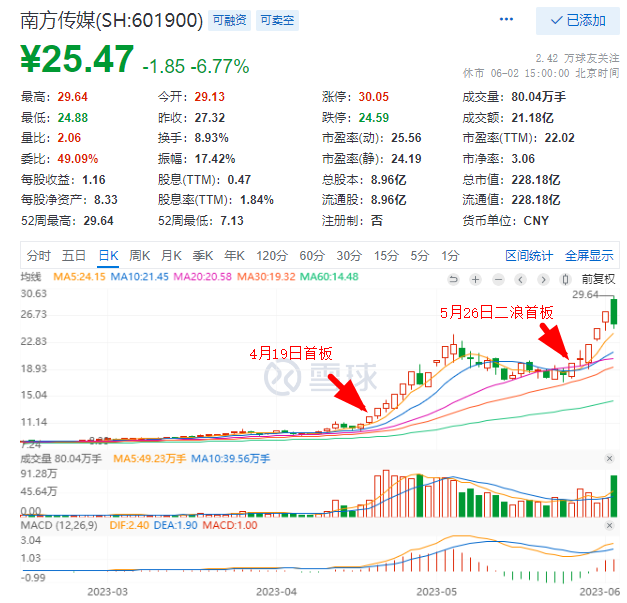Click the MA30:19.32 legend label

(266, 277)
